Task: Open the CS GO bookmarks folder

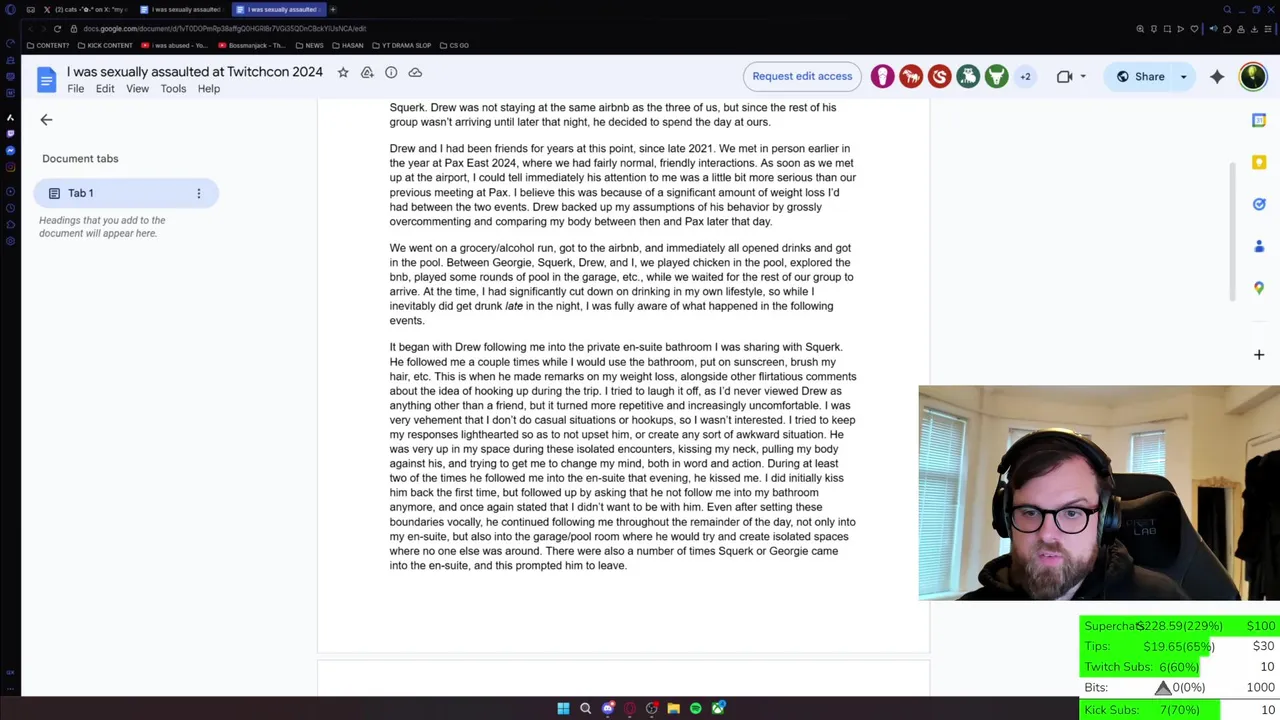Action: [454, 45]
